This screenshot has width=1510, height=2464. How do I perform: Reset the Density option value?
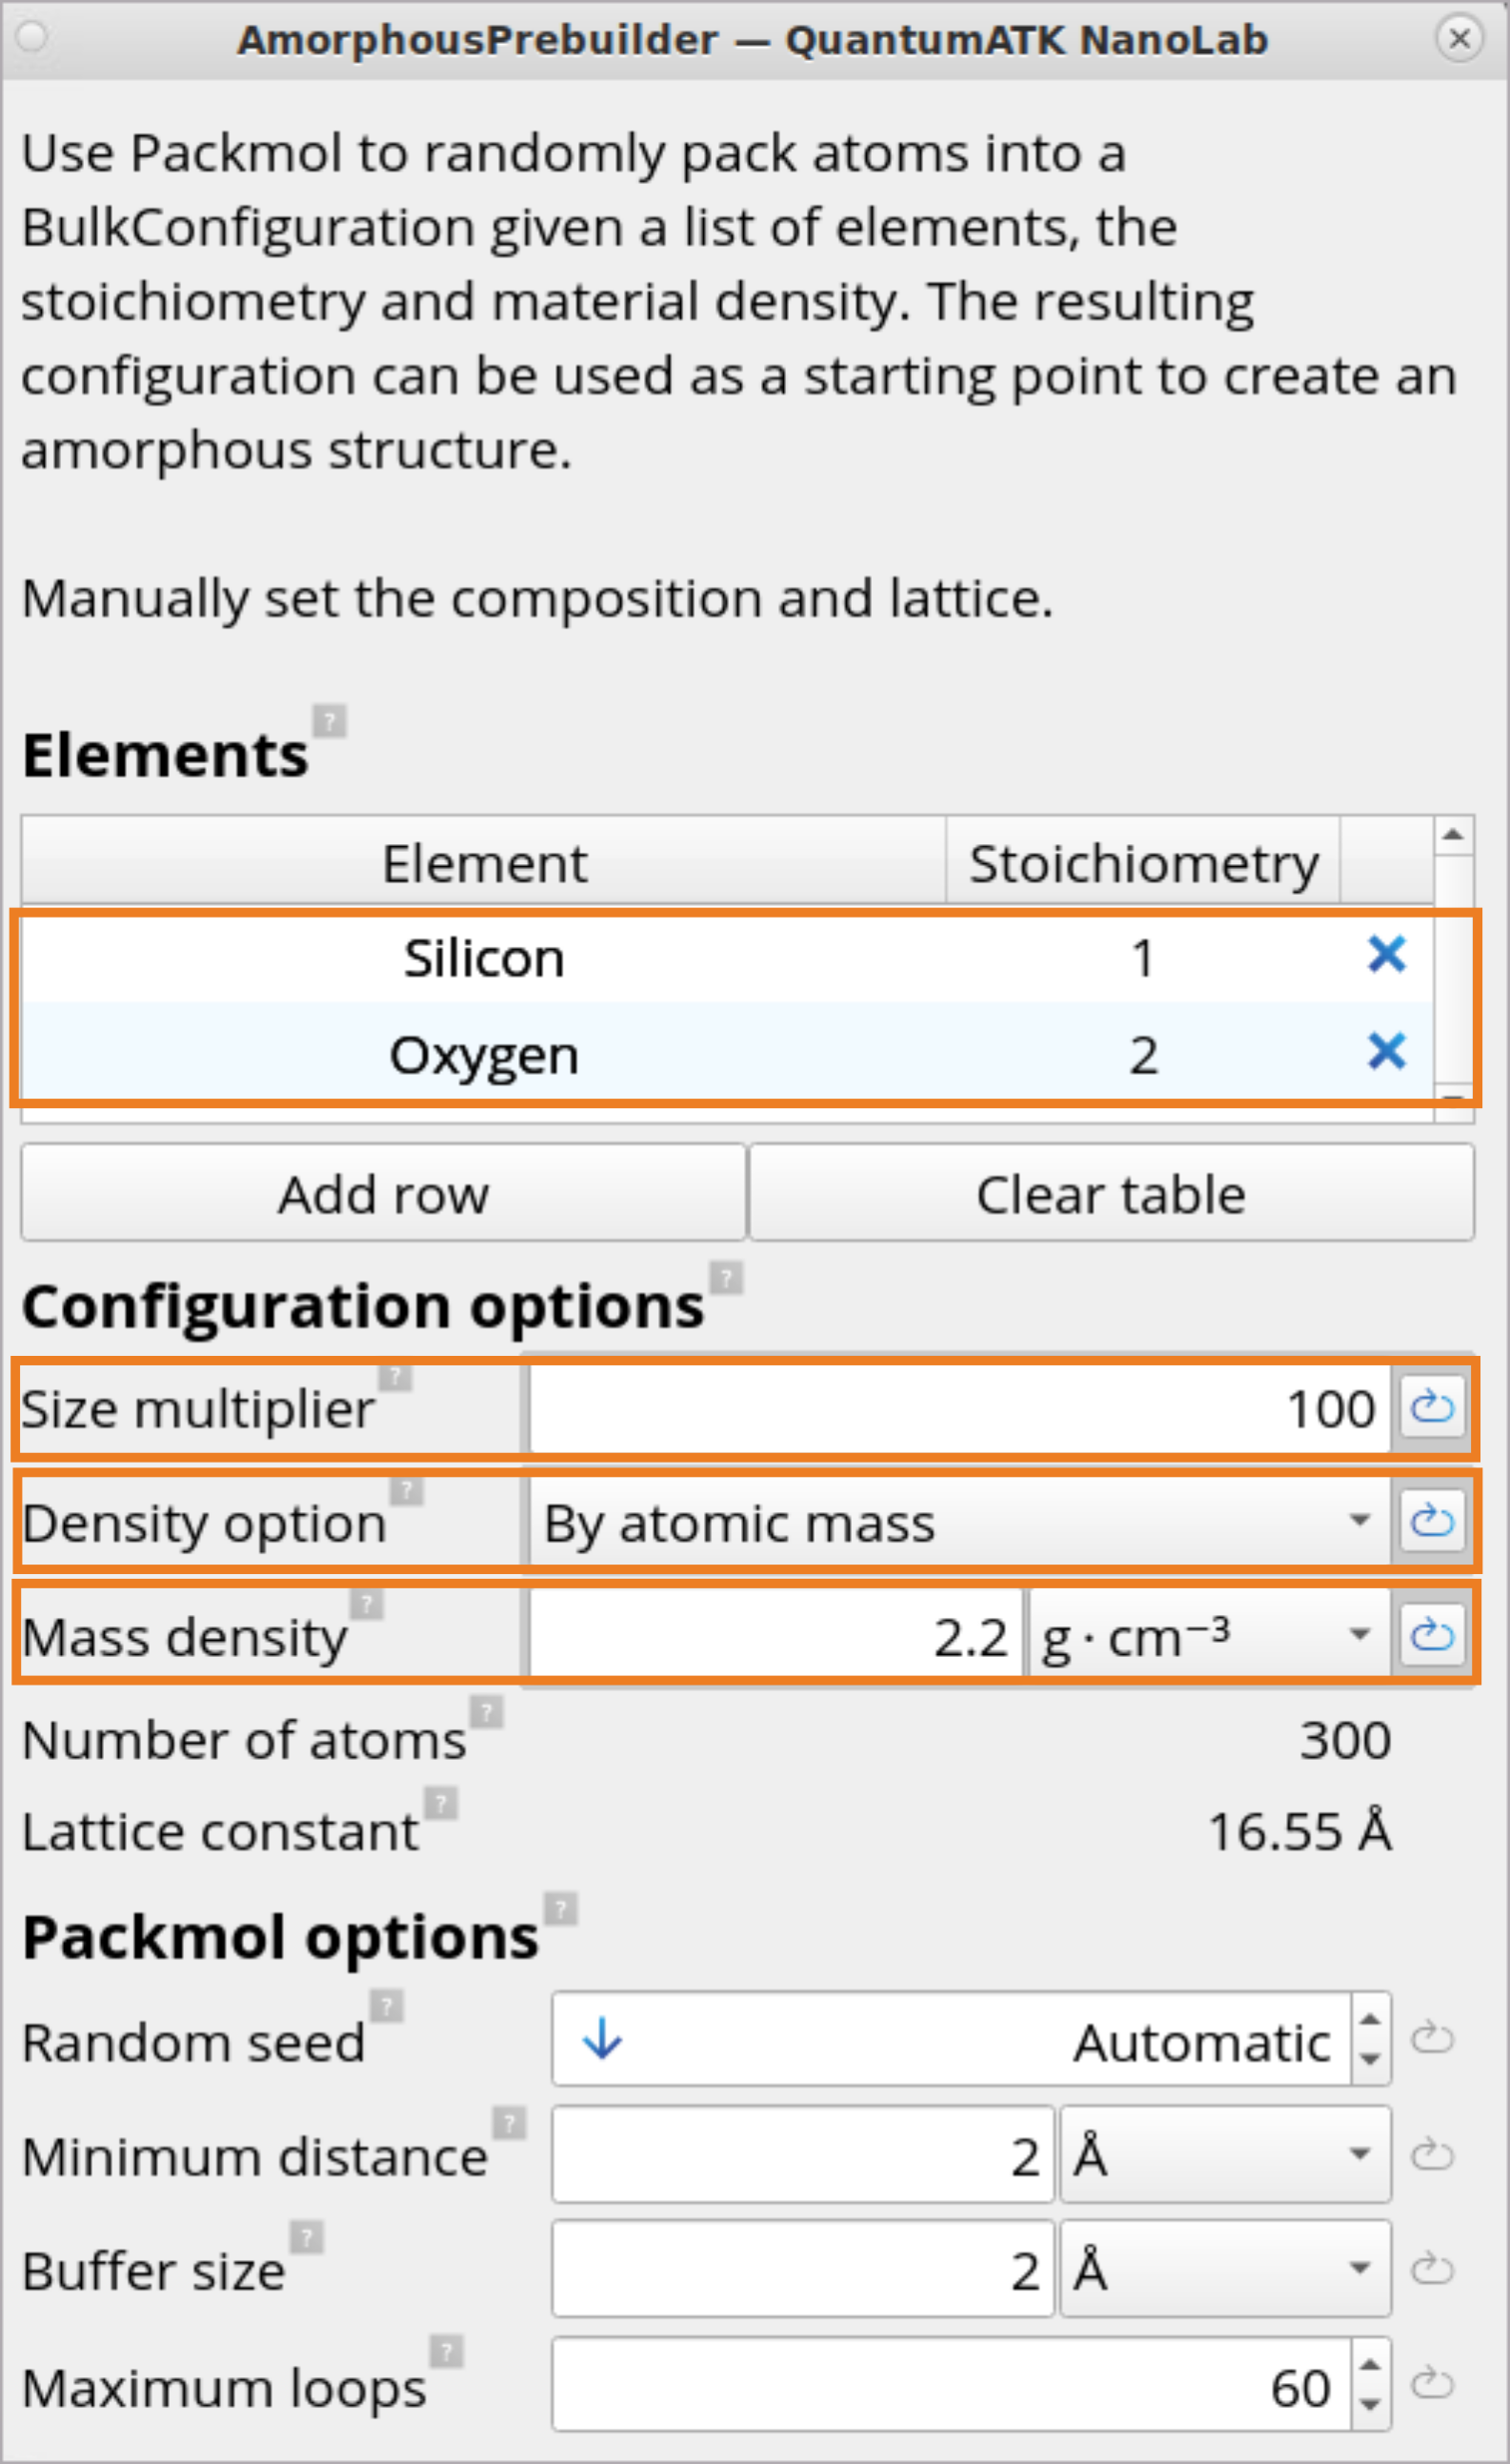[1432, 1521]
